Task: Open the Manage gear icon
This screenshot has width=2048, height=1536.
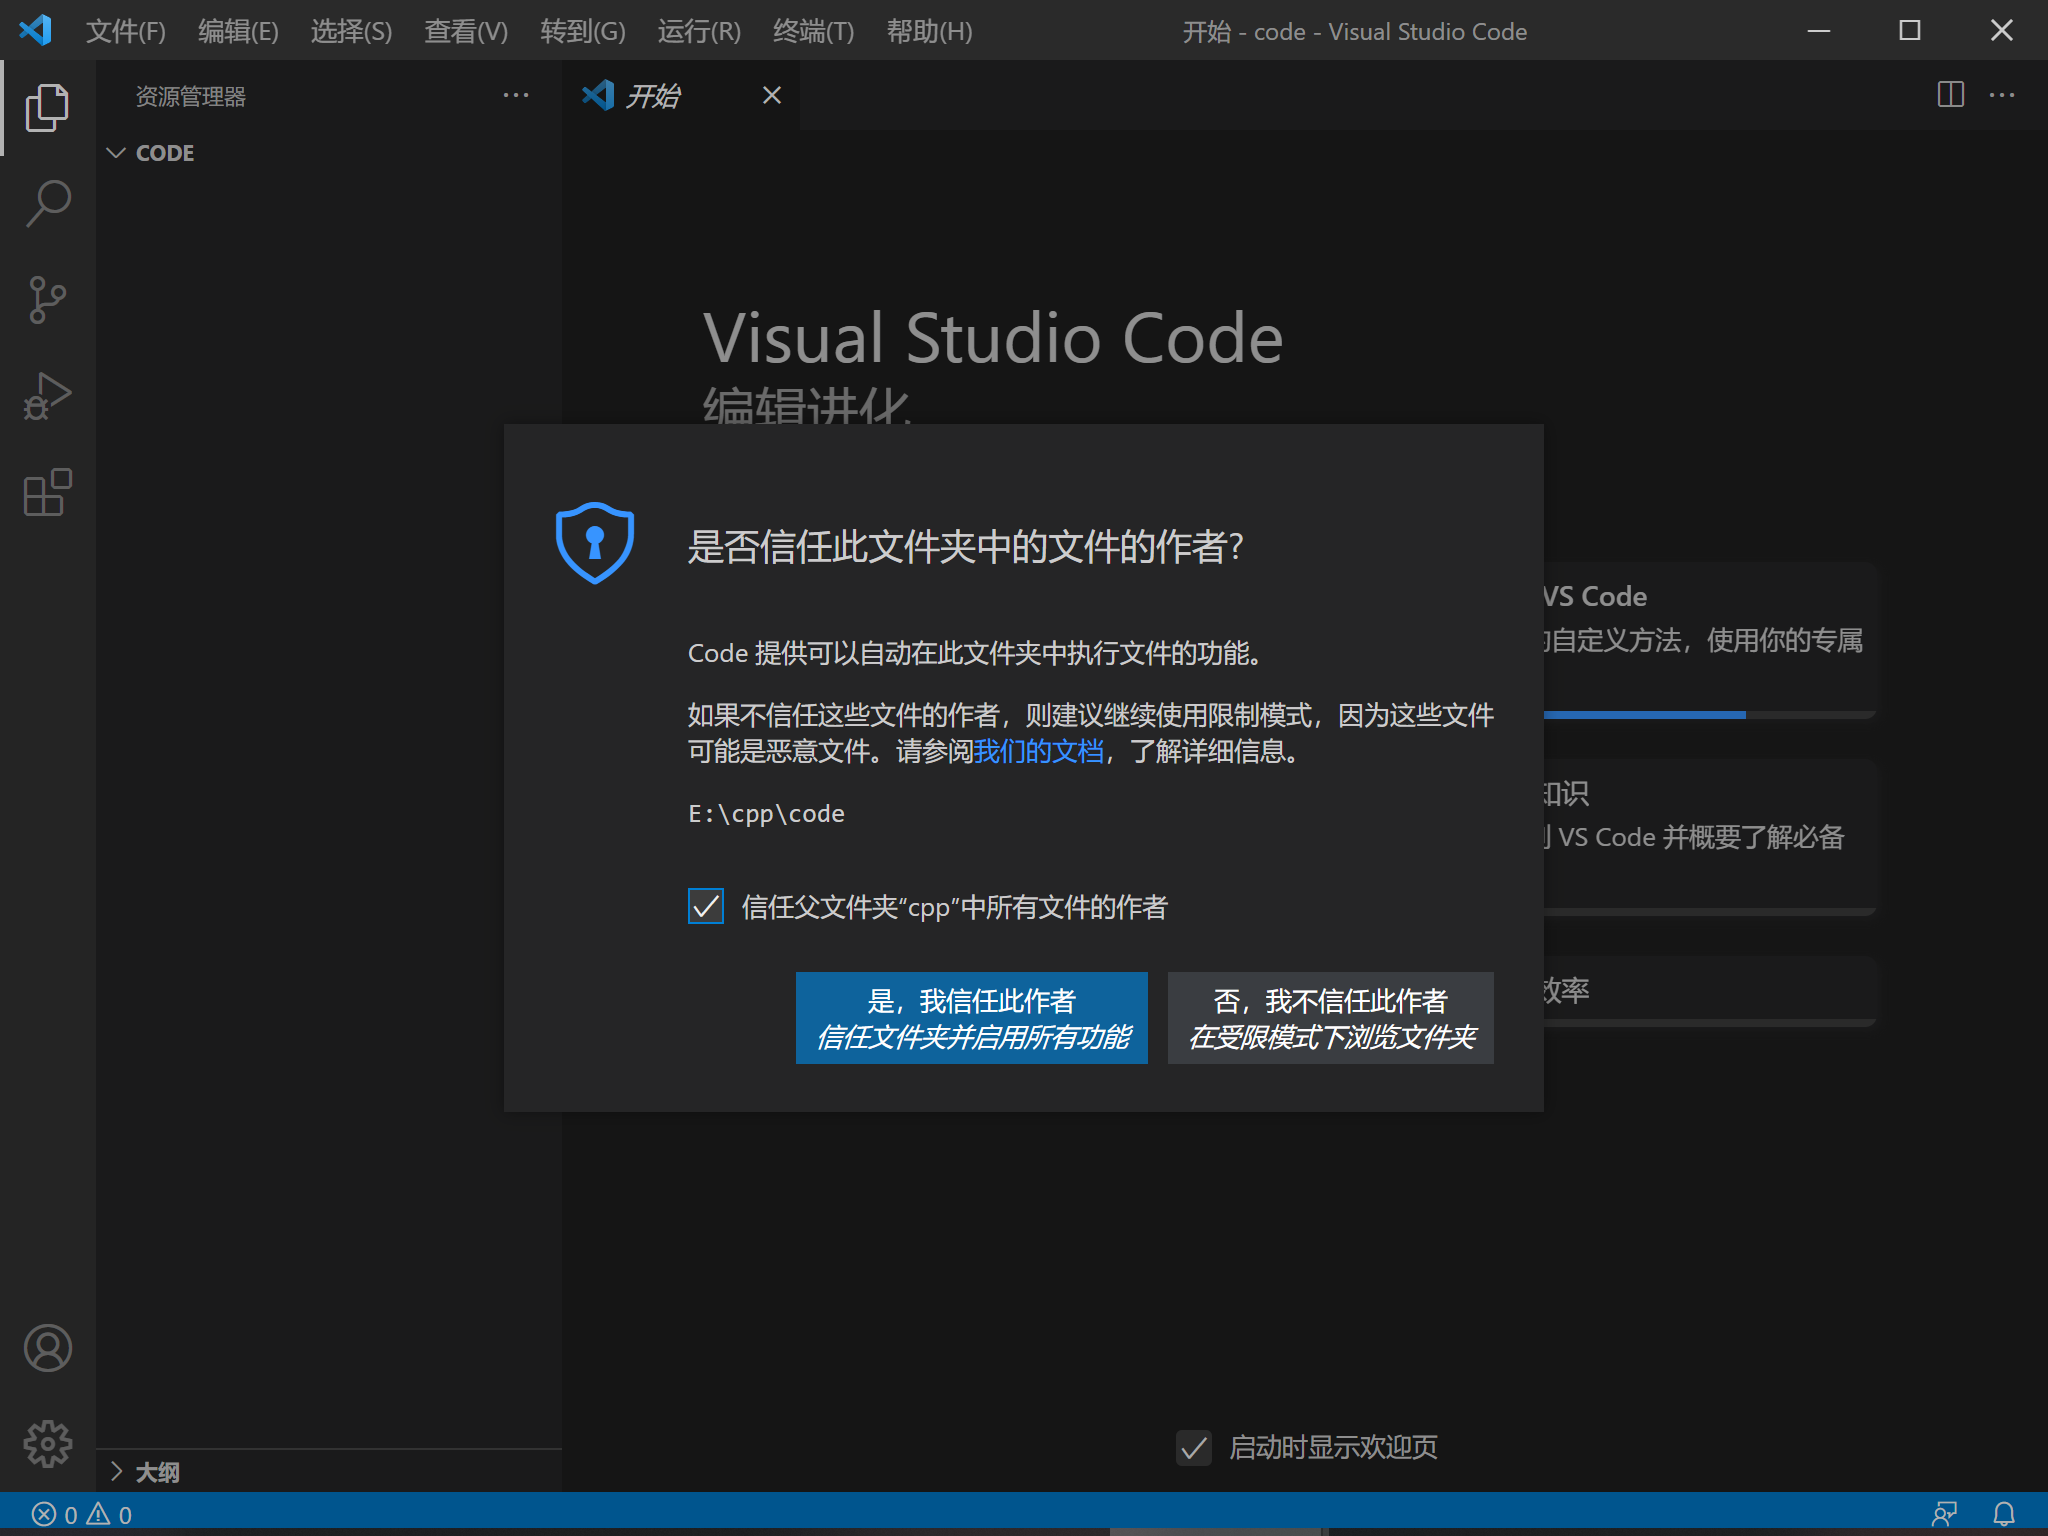Action: click(47, 1444)
